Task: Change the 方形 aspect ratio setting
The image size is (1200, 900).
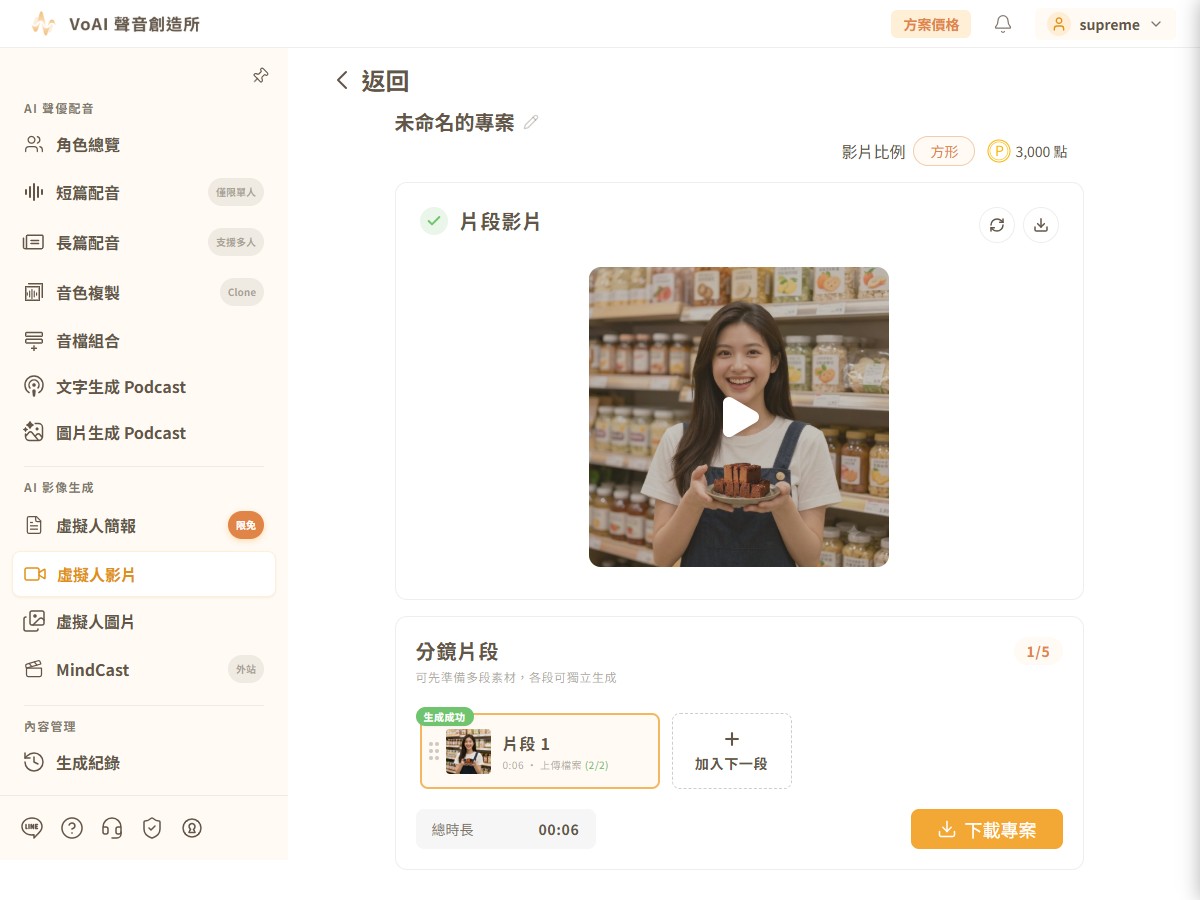Action: [x=944, y=151]
